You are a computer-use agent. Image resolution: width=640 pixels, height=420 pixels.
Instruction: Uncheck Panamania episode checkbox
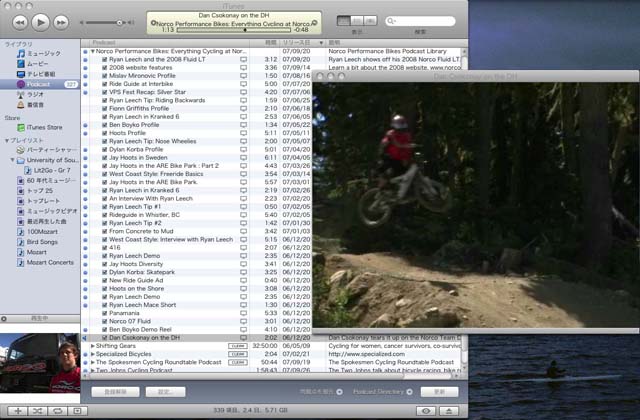tap(105, 313)
